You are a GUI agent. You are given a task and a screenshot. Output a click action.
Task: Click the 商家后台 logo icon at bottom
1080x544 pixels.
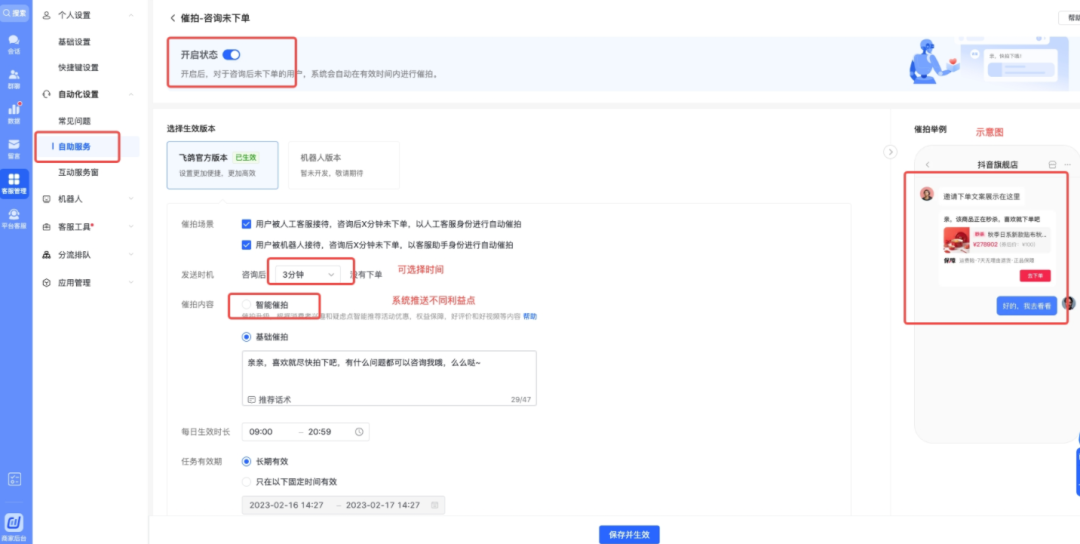pyautogui.click(x=14, y=521)
